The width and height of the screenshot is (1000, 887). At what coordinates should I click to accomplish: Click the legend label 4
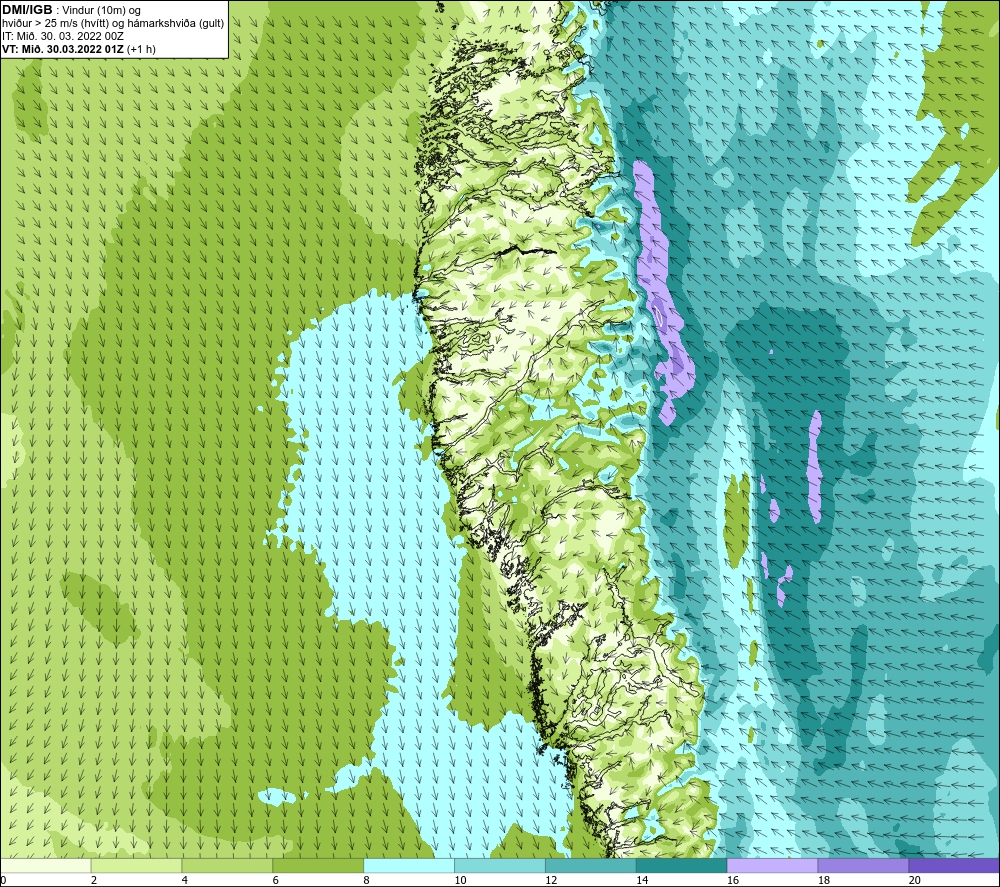coord(185,880)
